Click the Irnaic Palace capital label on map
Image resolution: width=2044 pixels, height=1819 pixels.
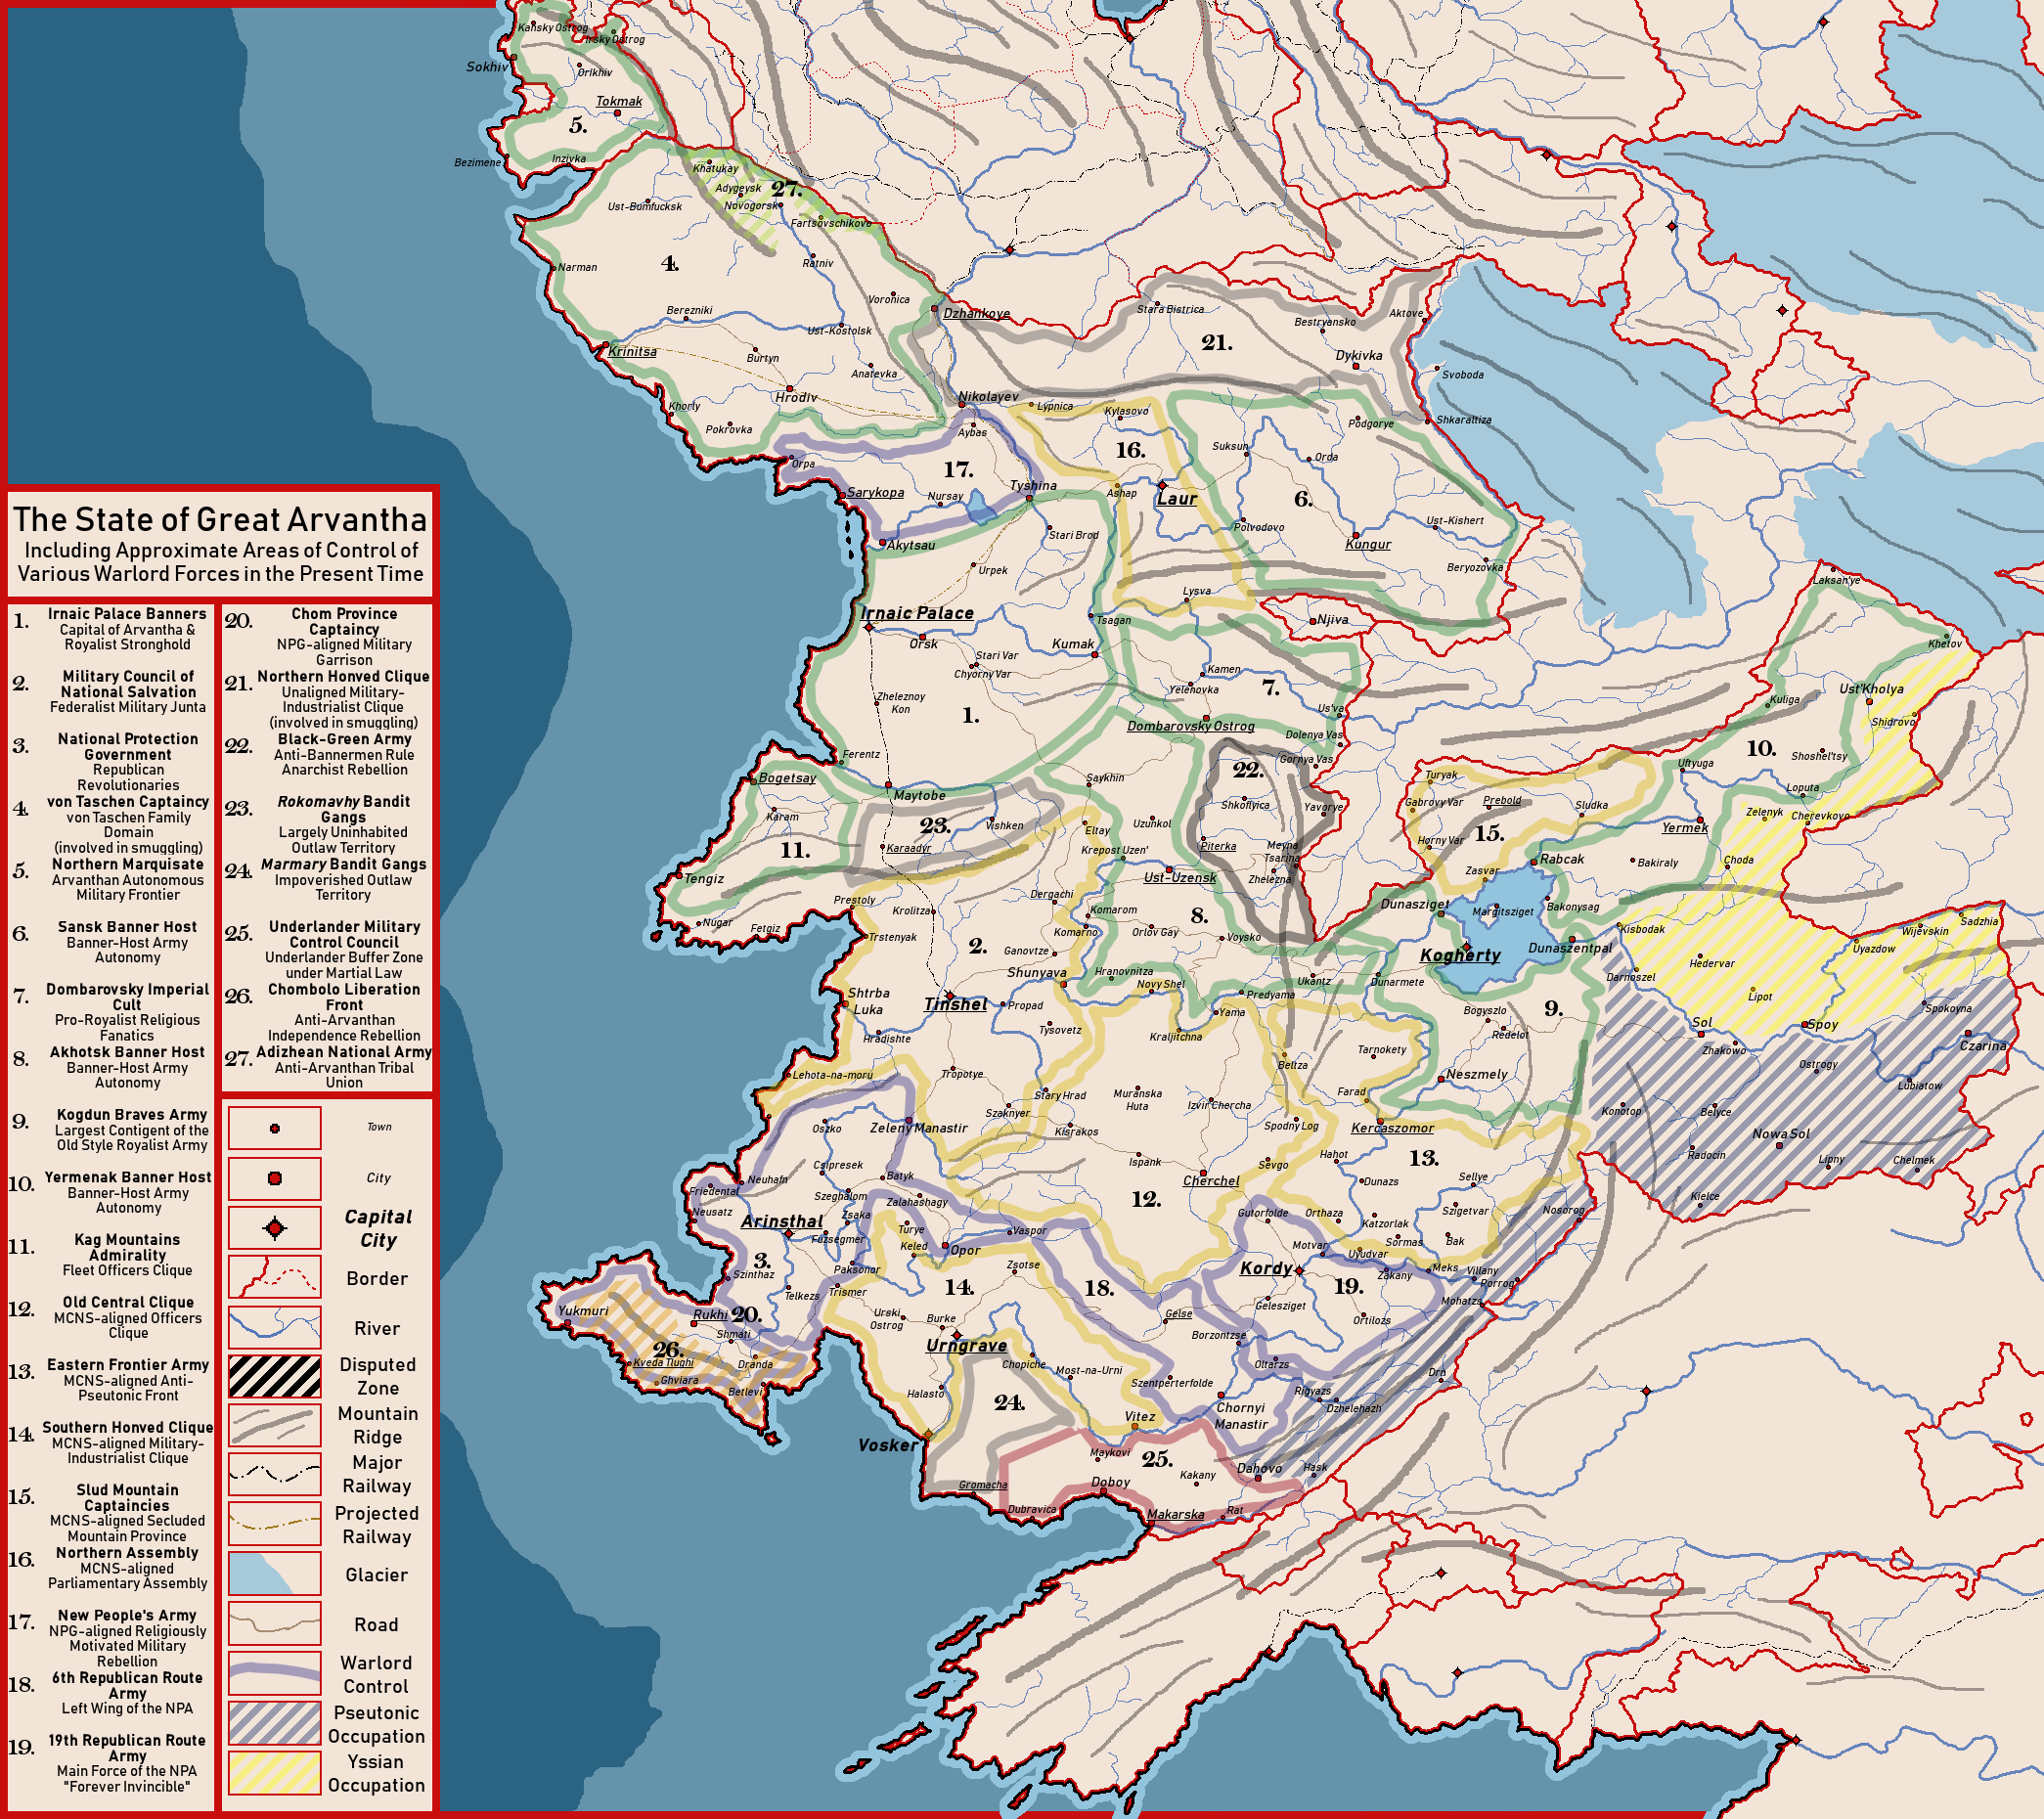917,613
